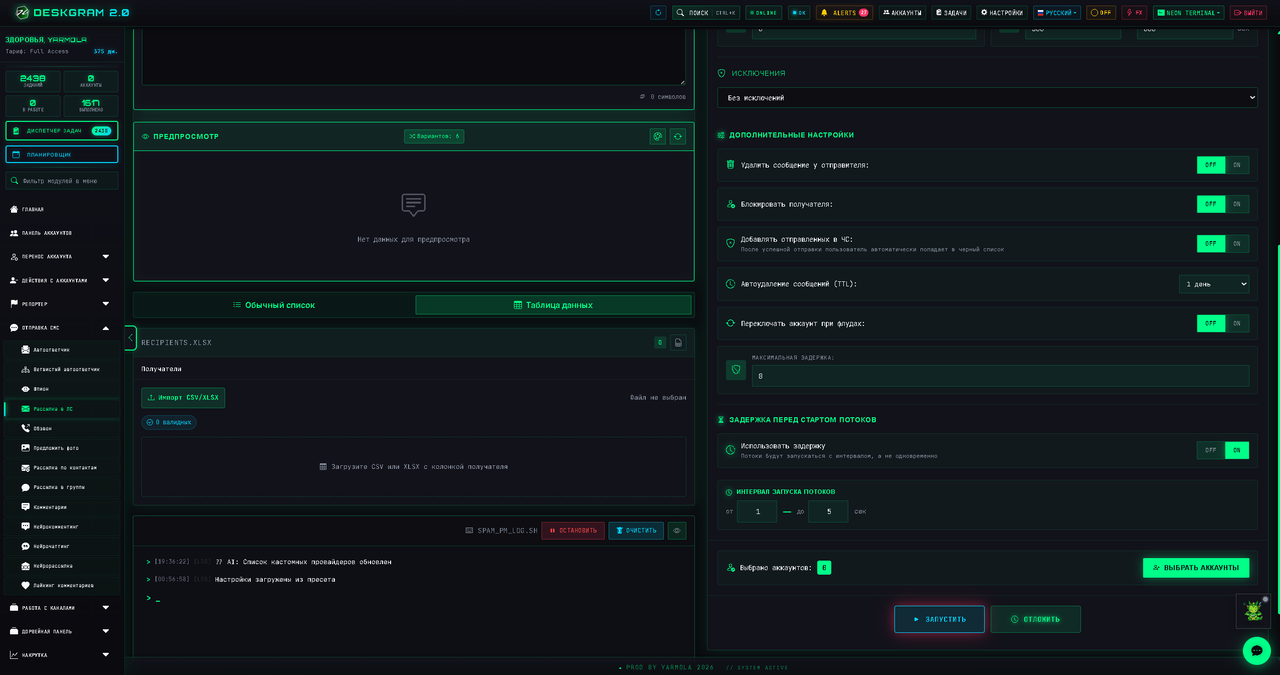
Task: Open the ALERTS bell notifications
Action: pyautogui.click(x=844, y=13)
